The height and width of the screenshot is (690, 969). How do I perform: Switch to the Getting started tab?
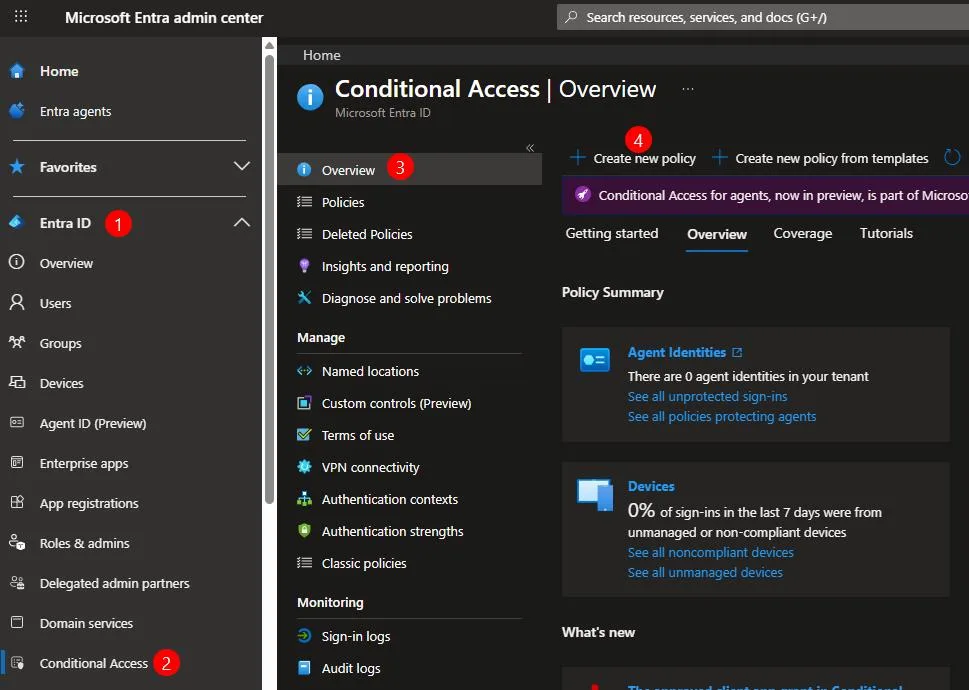pyautogui.click(x=612, y=234)
